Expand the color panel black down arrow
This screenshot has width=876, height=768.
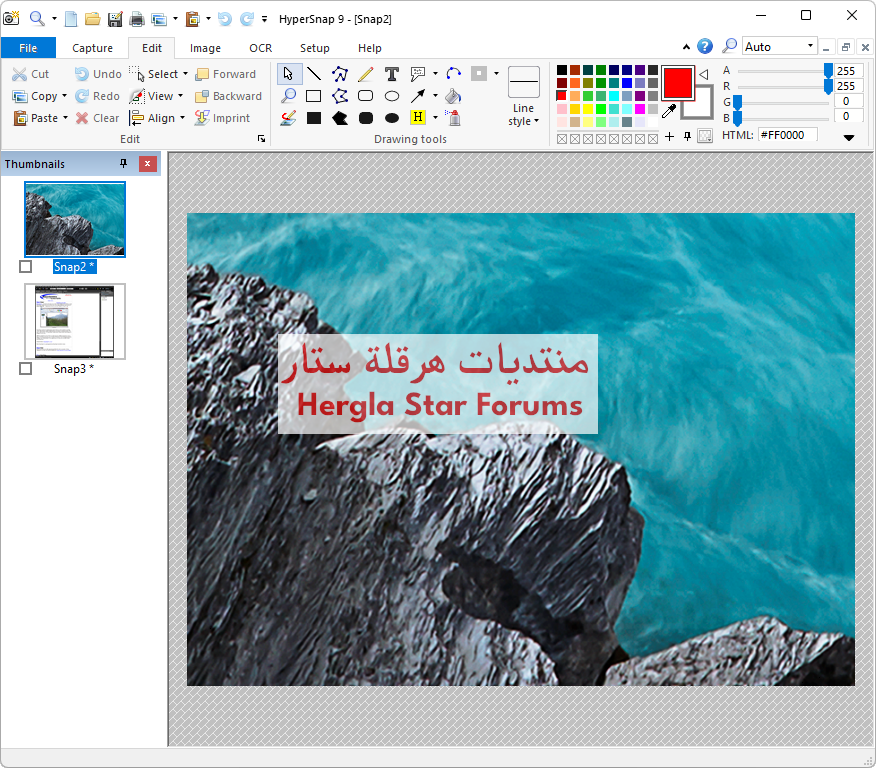click(x=849, y=137)
